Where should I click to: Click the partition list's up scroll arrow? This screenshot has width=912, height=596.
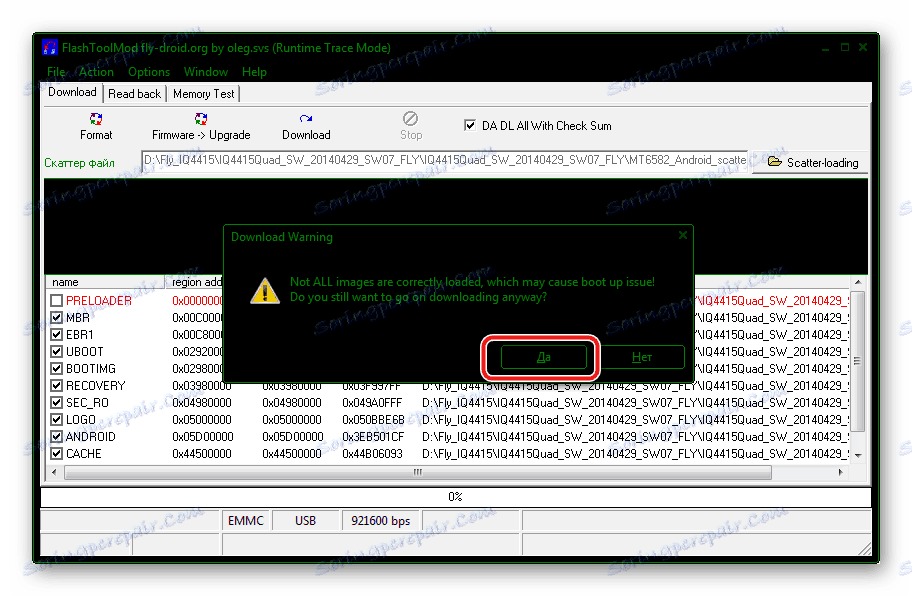(x=858, y=282)
